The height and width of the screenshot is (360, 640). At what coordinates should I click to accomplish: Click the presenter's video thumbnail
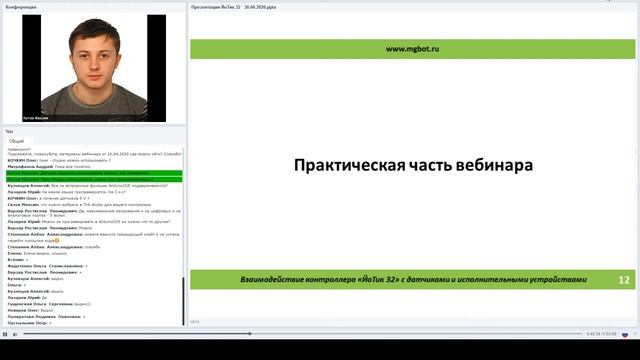(x=94, y=68)
